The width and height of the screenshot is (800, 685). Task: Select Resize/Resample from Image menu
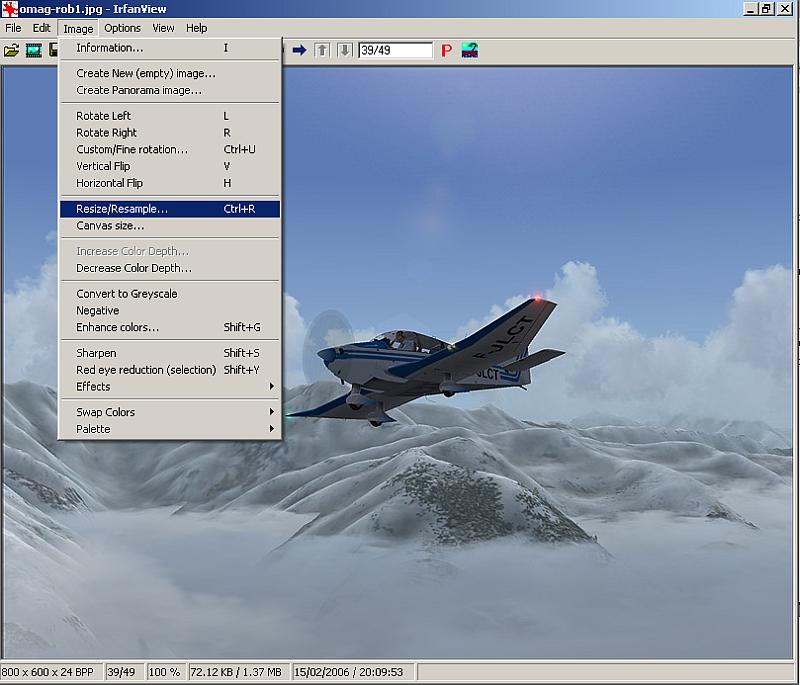tap(122, 209)
